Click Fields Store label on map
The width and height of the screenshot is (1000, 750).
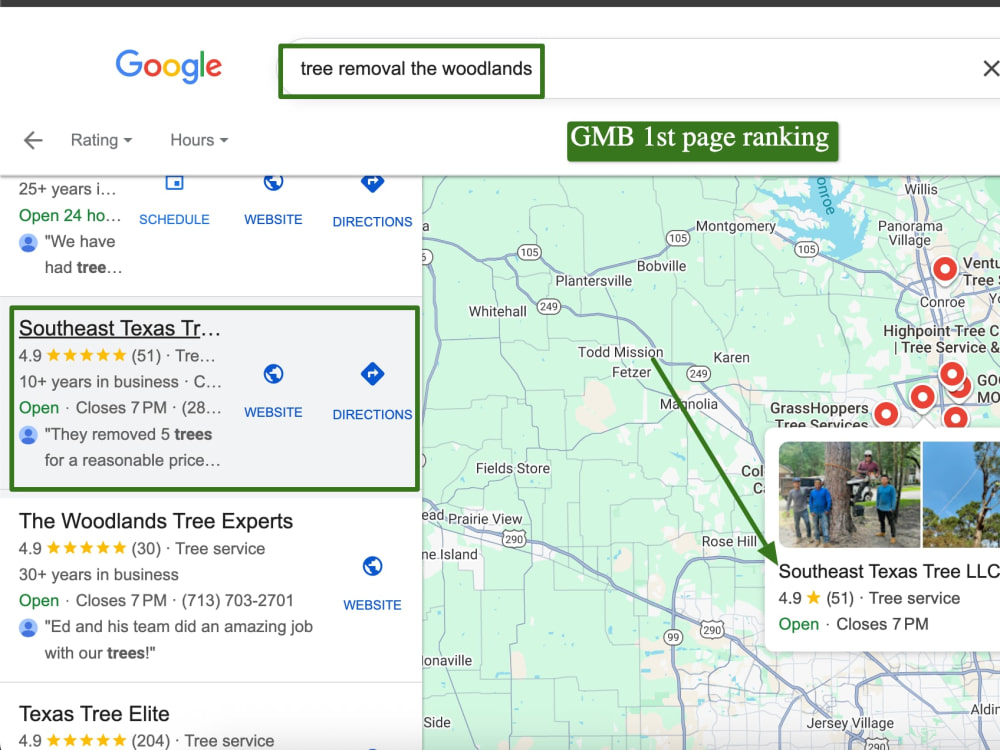click(x=513, y=468)
